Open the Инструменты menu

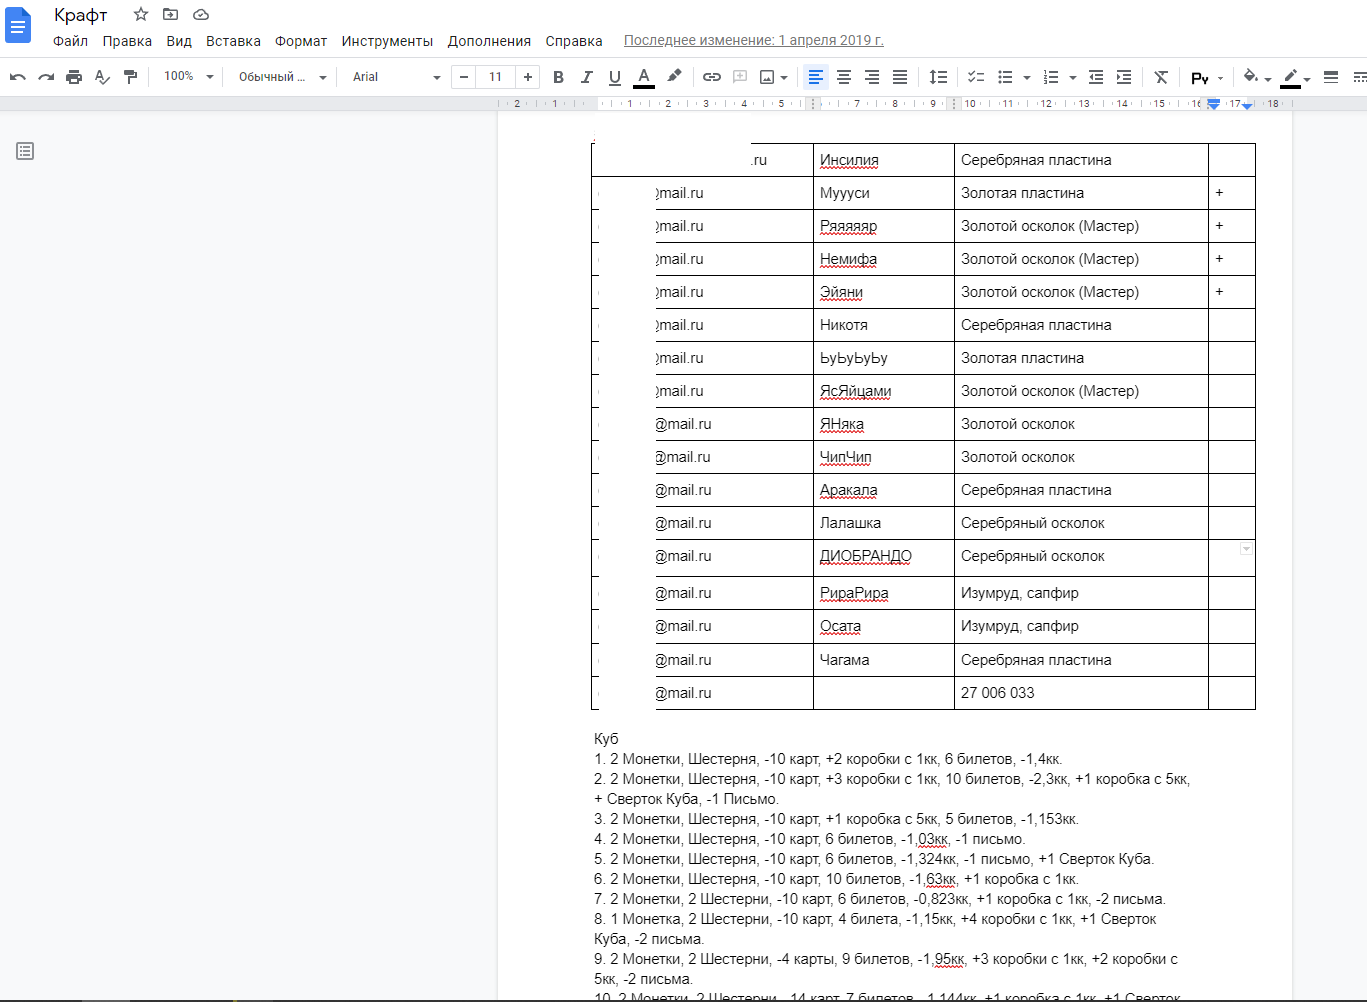pyautogui.click(x=387, y=41)
